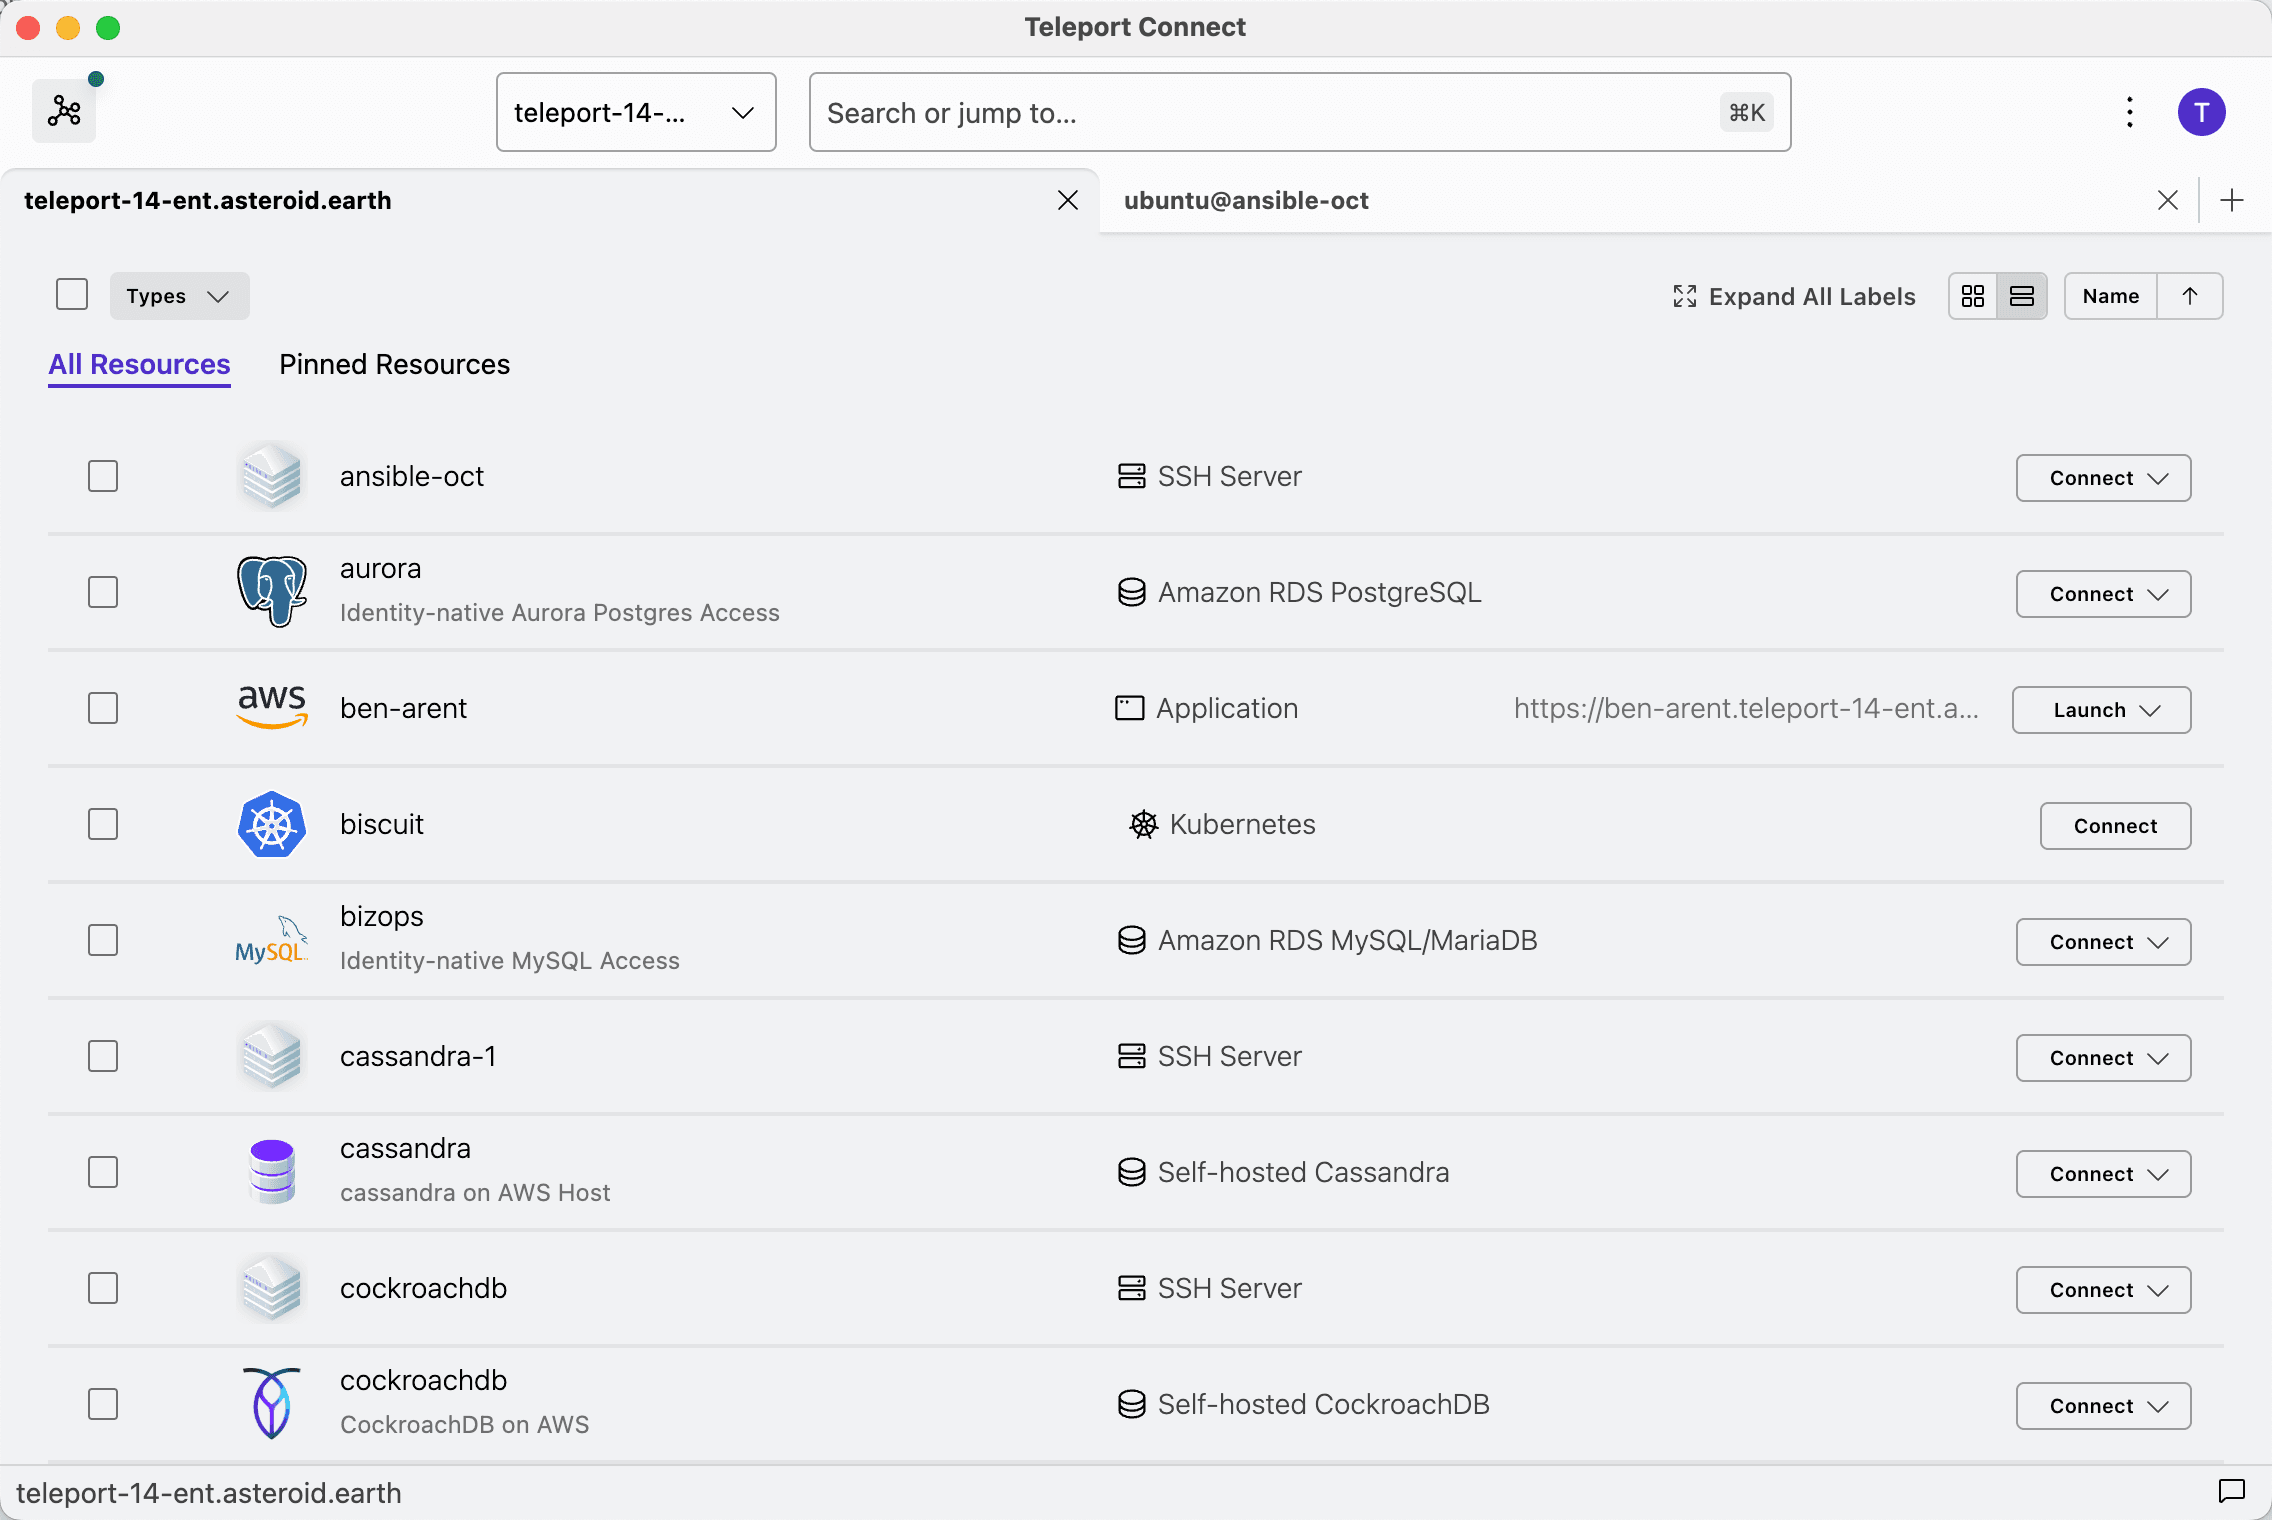The height and width of the screenshot is (1520, 2272).
Task: Open the Types filter dropdown
Action: (179, 296)
